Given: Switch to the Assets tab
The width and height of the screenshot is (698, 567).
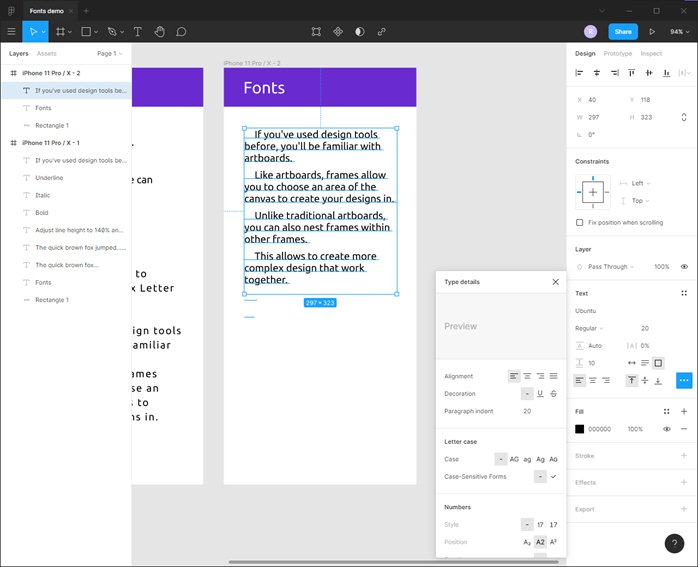Looking at the screenshot, I should [47, 53].
